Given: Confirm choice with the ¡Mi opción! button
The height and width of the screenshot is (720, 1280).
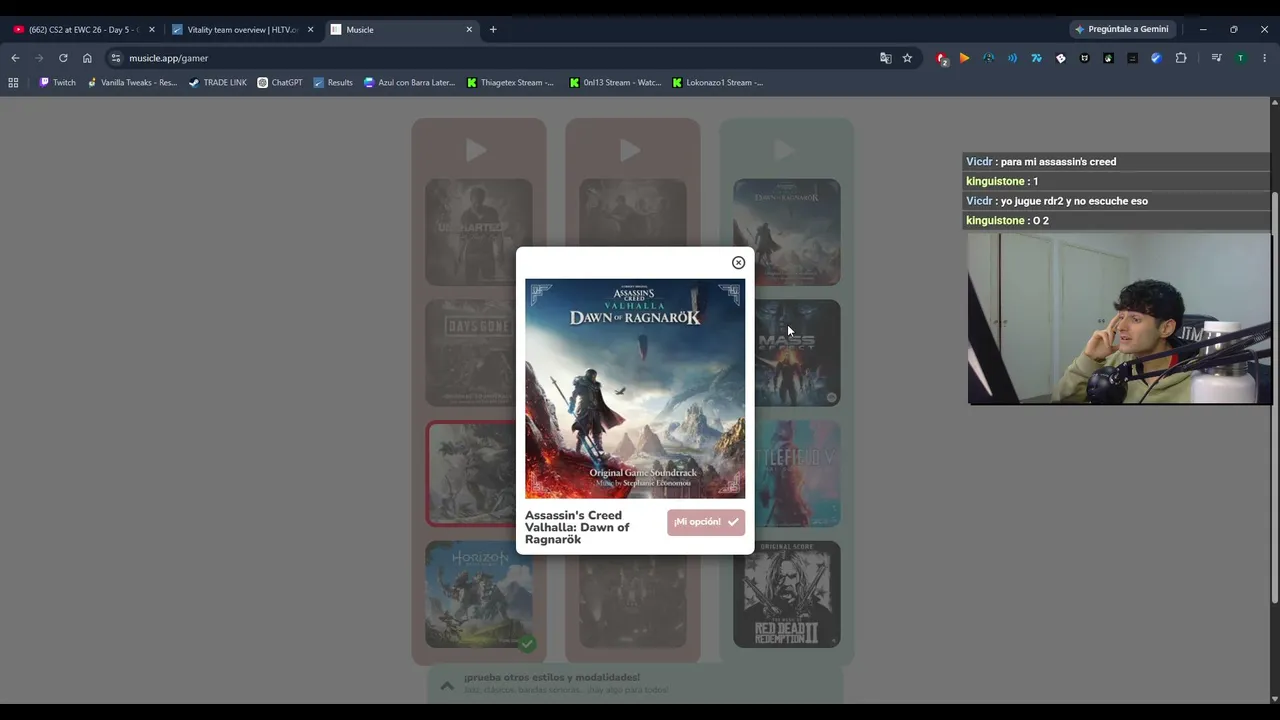Looking at the screenshot, I should [706, 522].
